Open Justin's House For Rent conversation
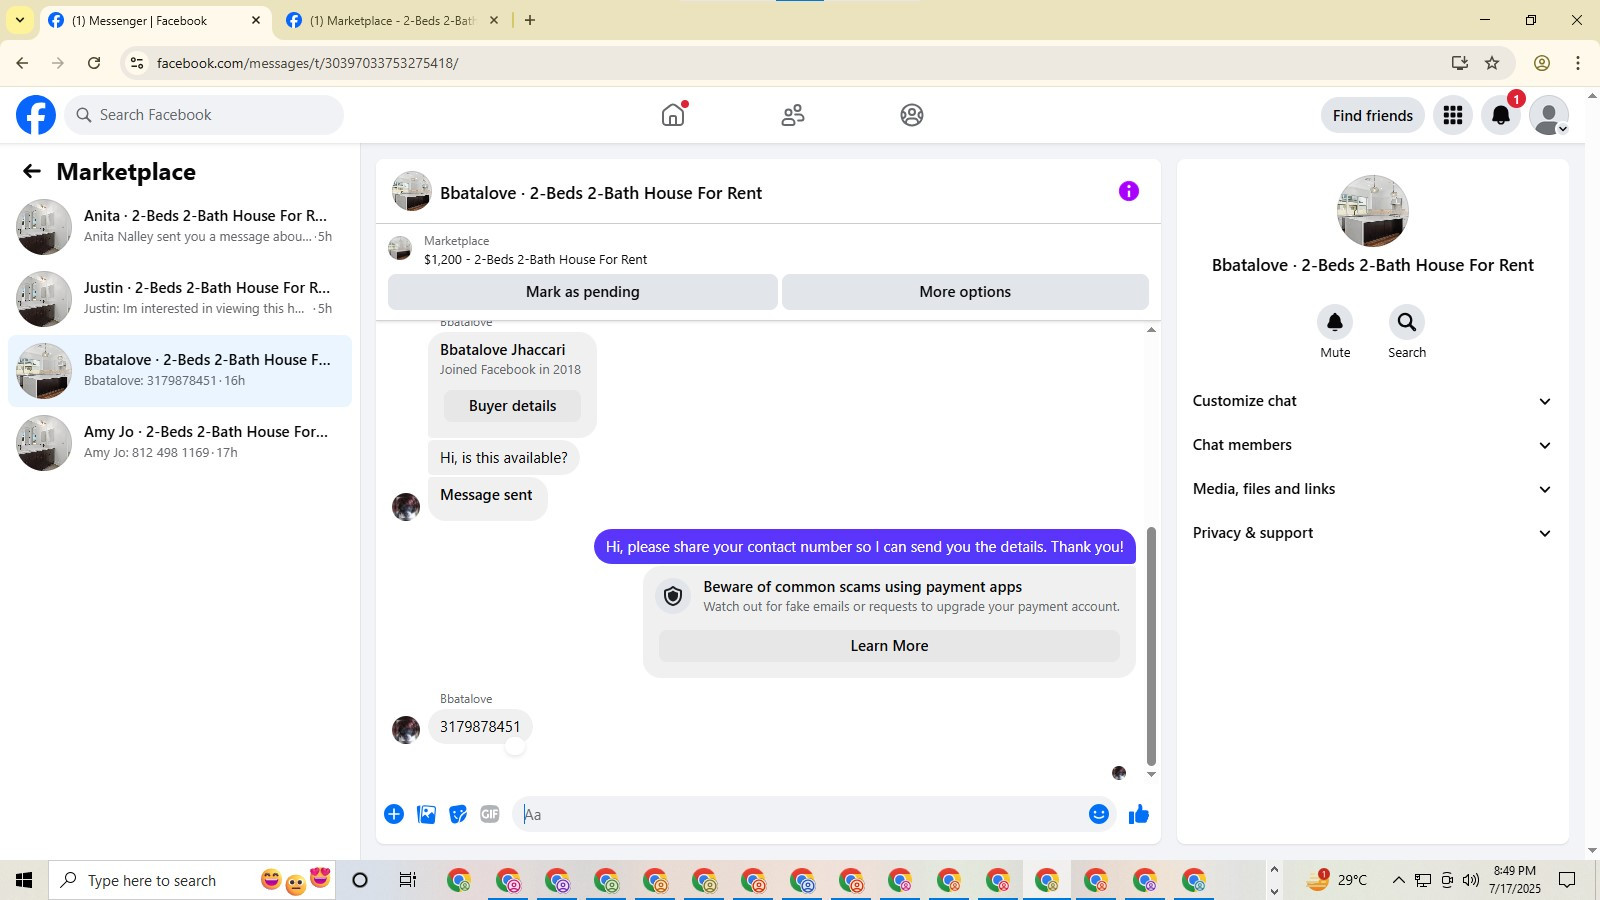Viewport: 1600px width, 900px height. coord(180,299)
